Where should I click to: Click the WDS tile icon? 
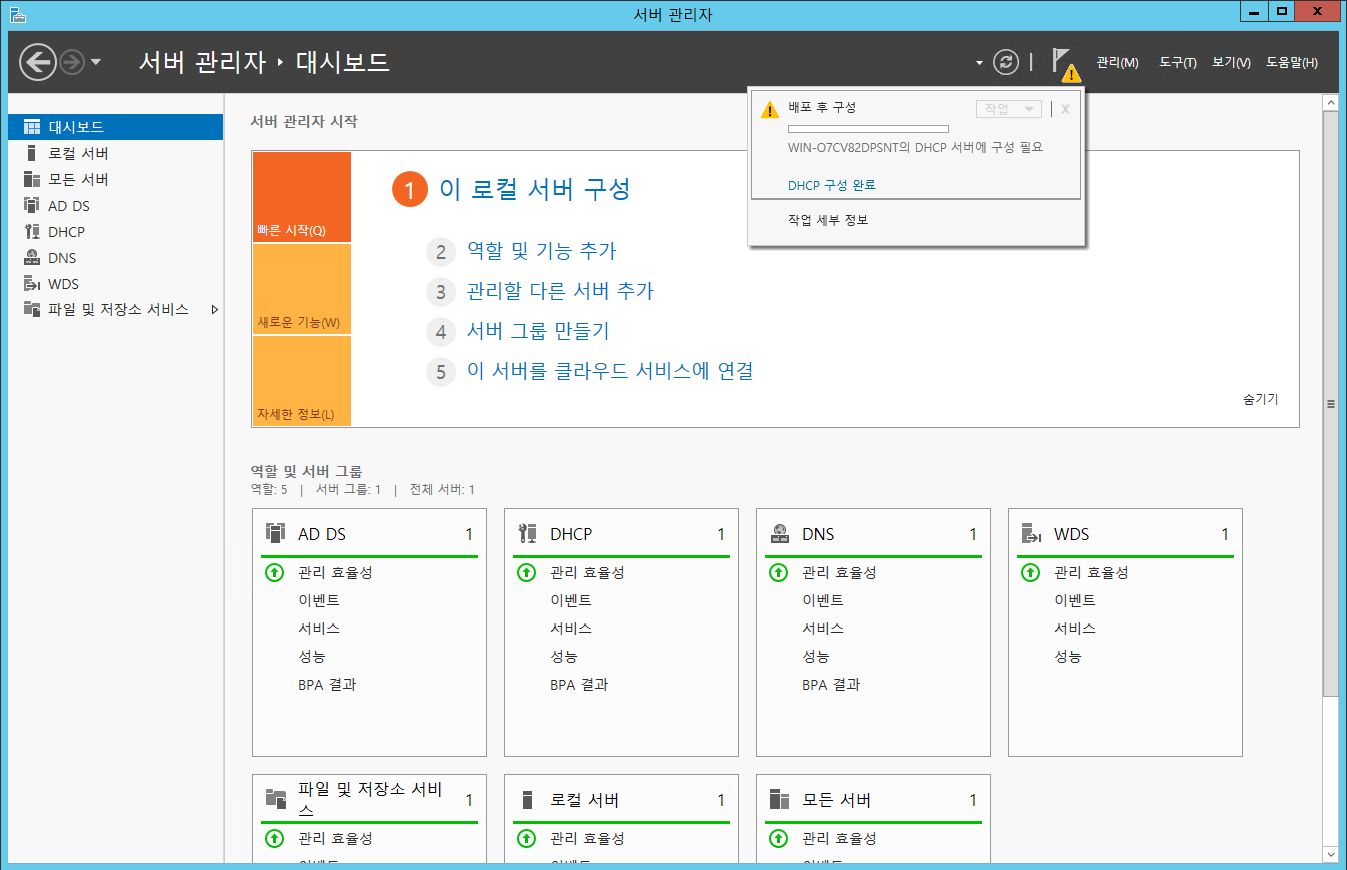(1031, 534)
